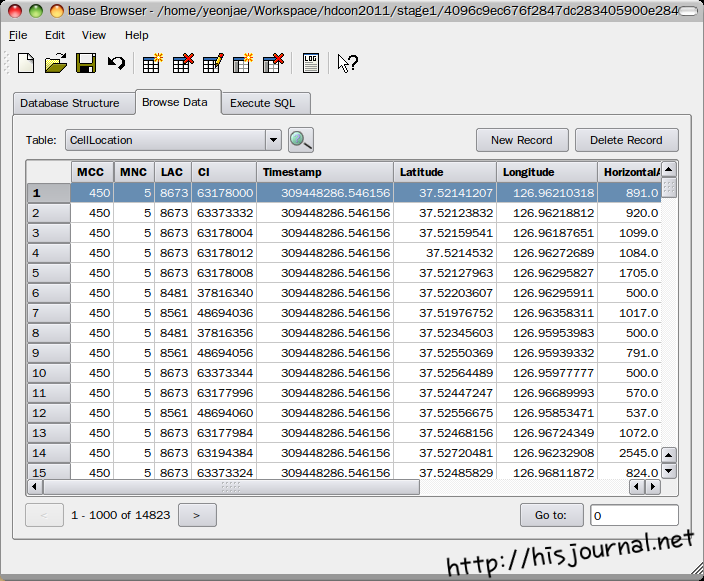
Task: Click Latitude cell 37.51976752
Action: point(445,313)
